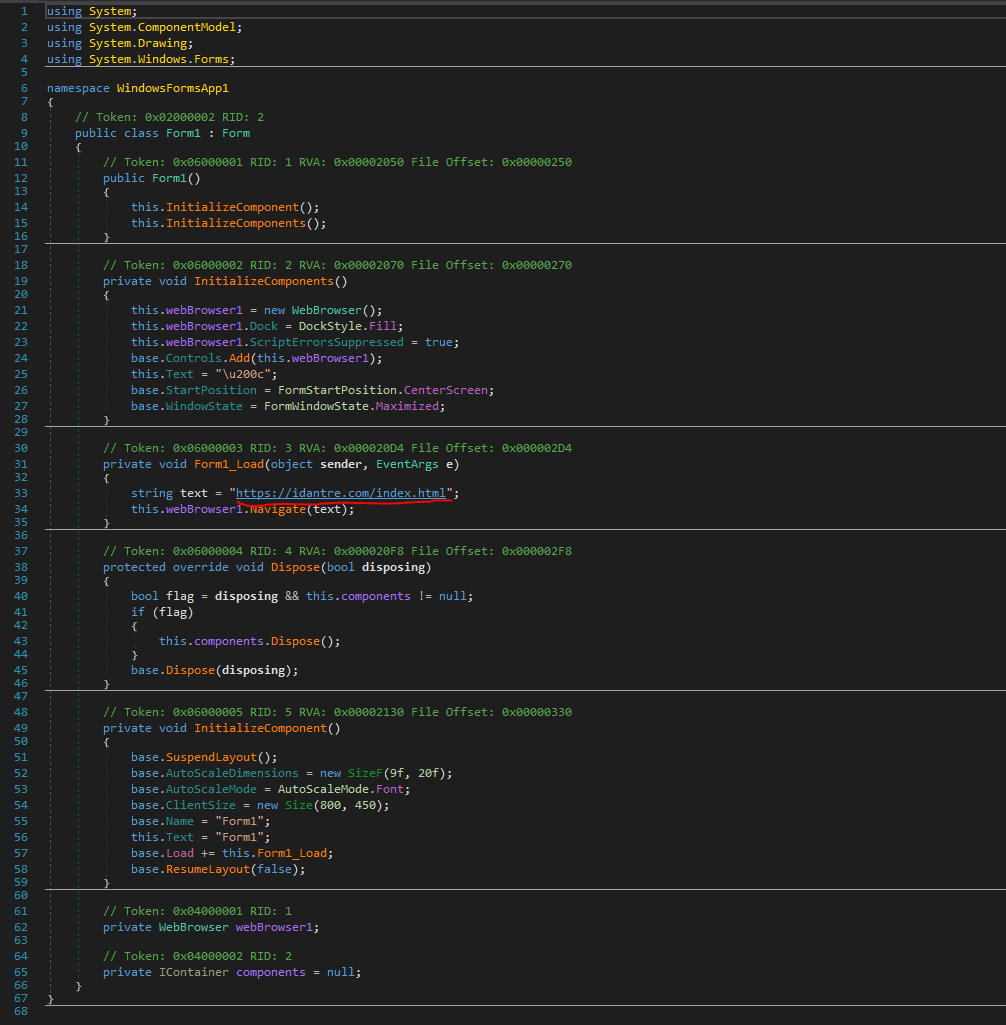Click line number 1 in the gutter

point(24,12)
